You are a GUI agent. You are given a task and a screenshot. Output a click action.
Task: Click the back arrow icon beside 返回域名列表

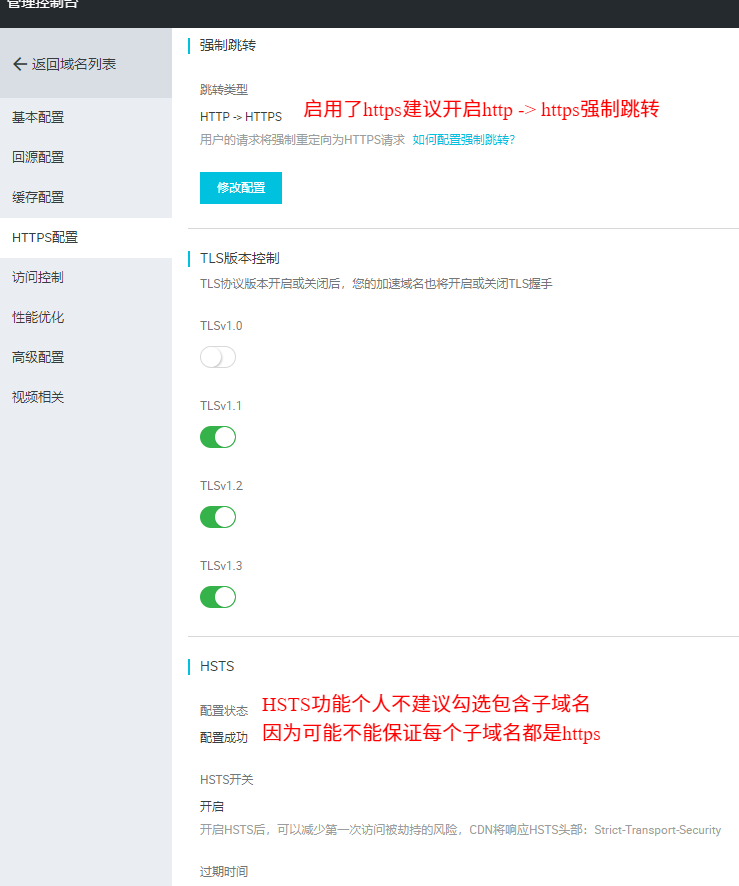pyautogui.click(x=20, y=64)
